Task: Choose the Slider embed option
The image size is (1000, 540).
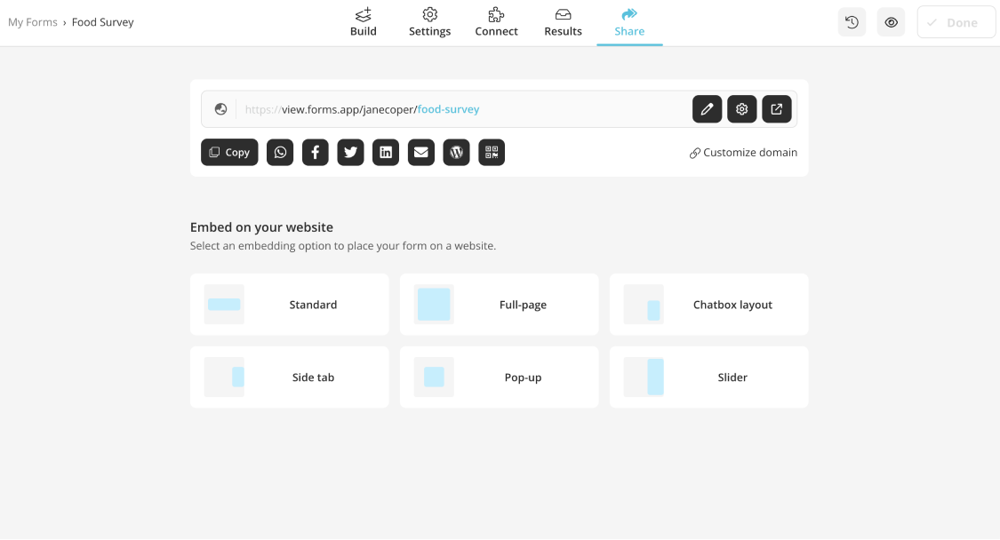Action: [709, 377]
